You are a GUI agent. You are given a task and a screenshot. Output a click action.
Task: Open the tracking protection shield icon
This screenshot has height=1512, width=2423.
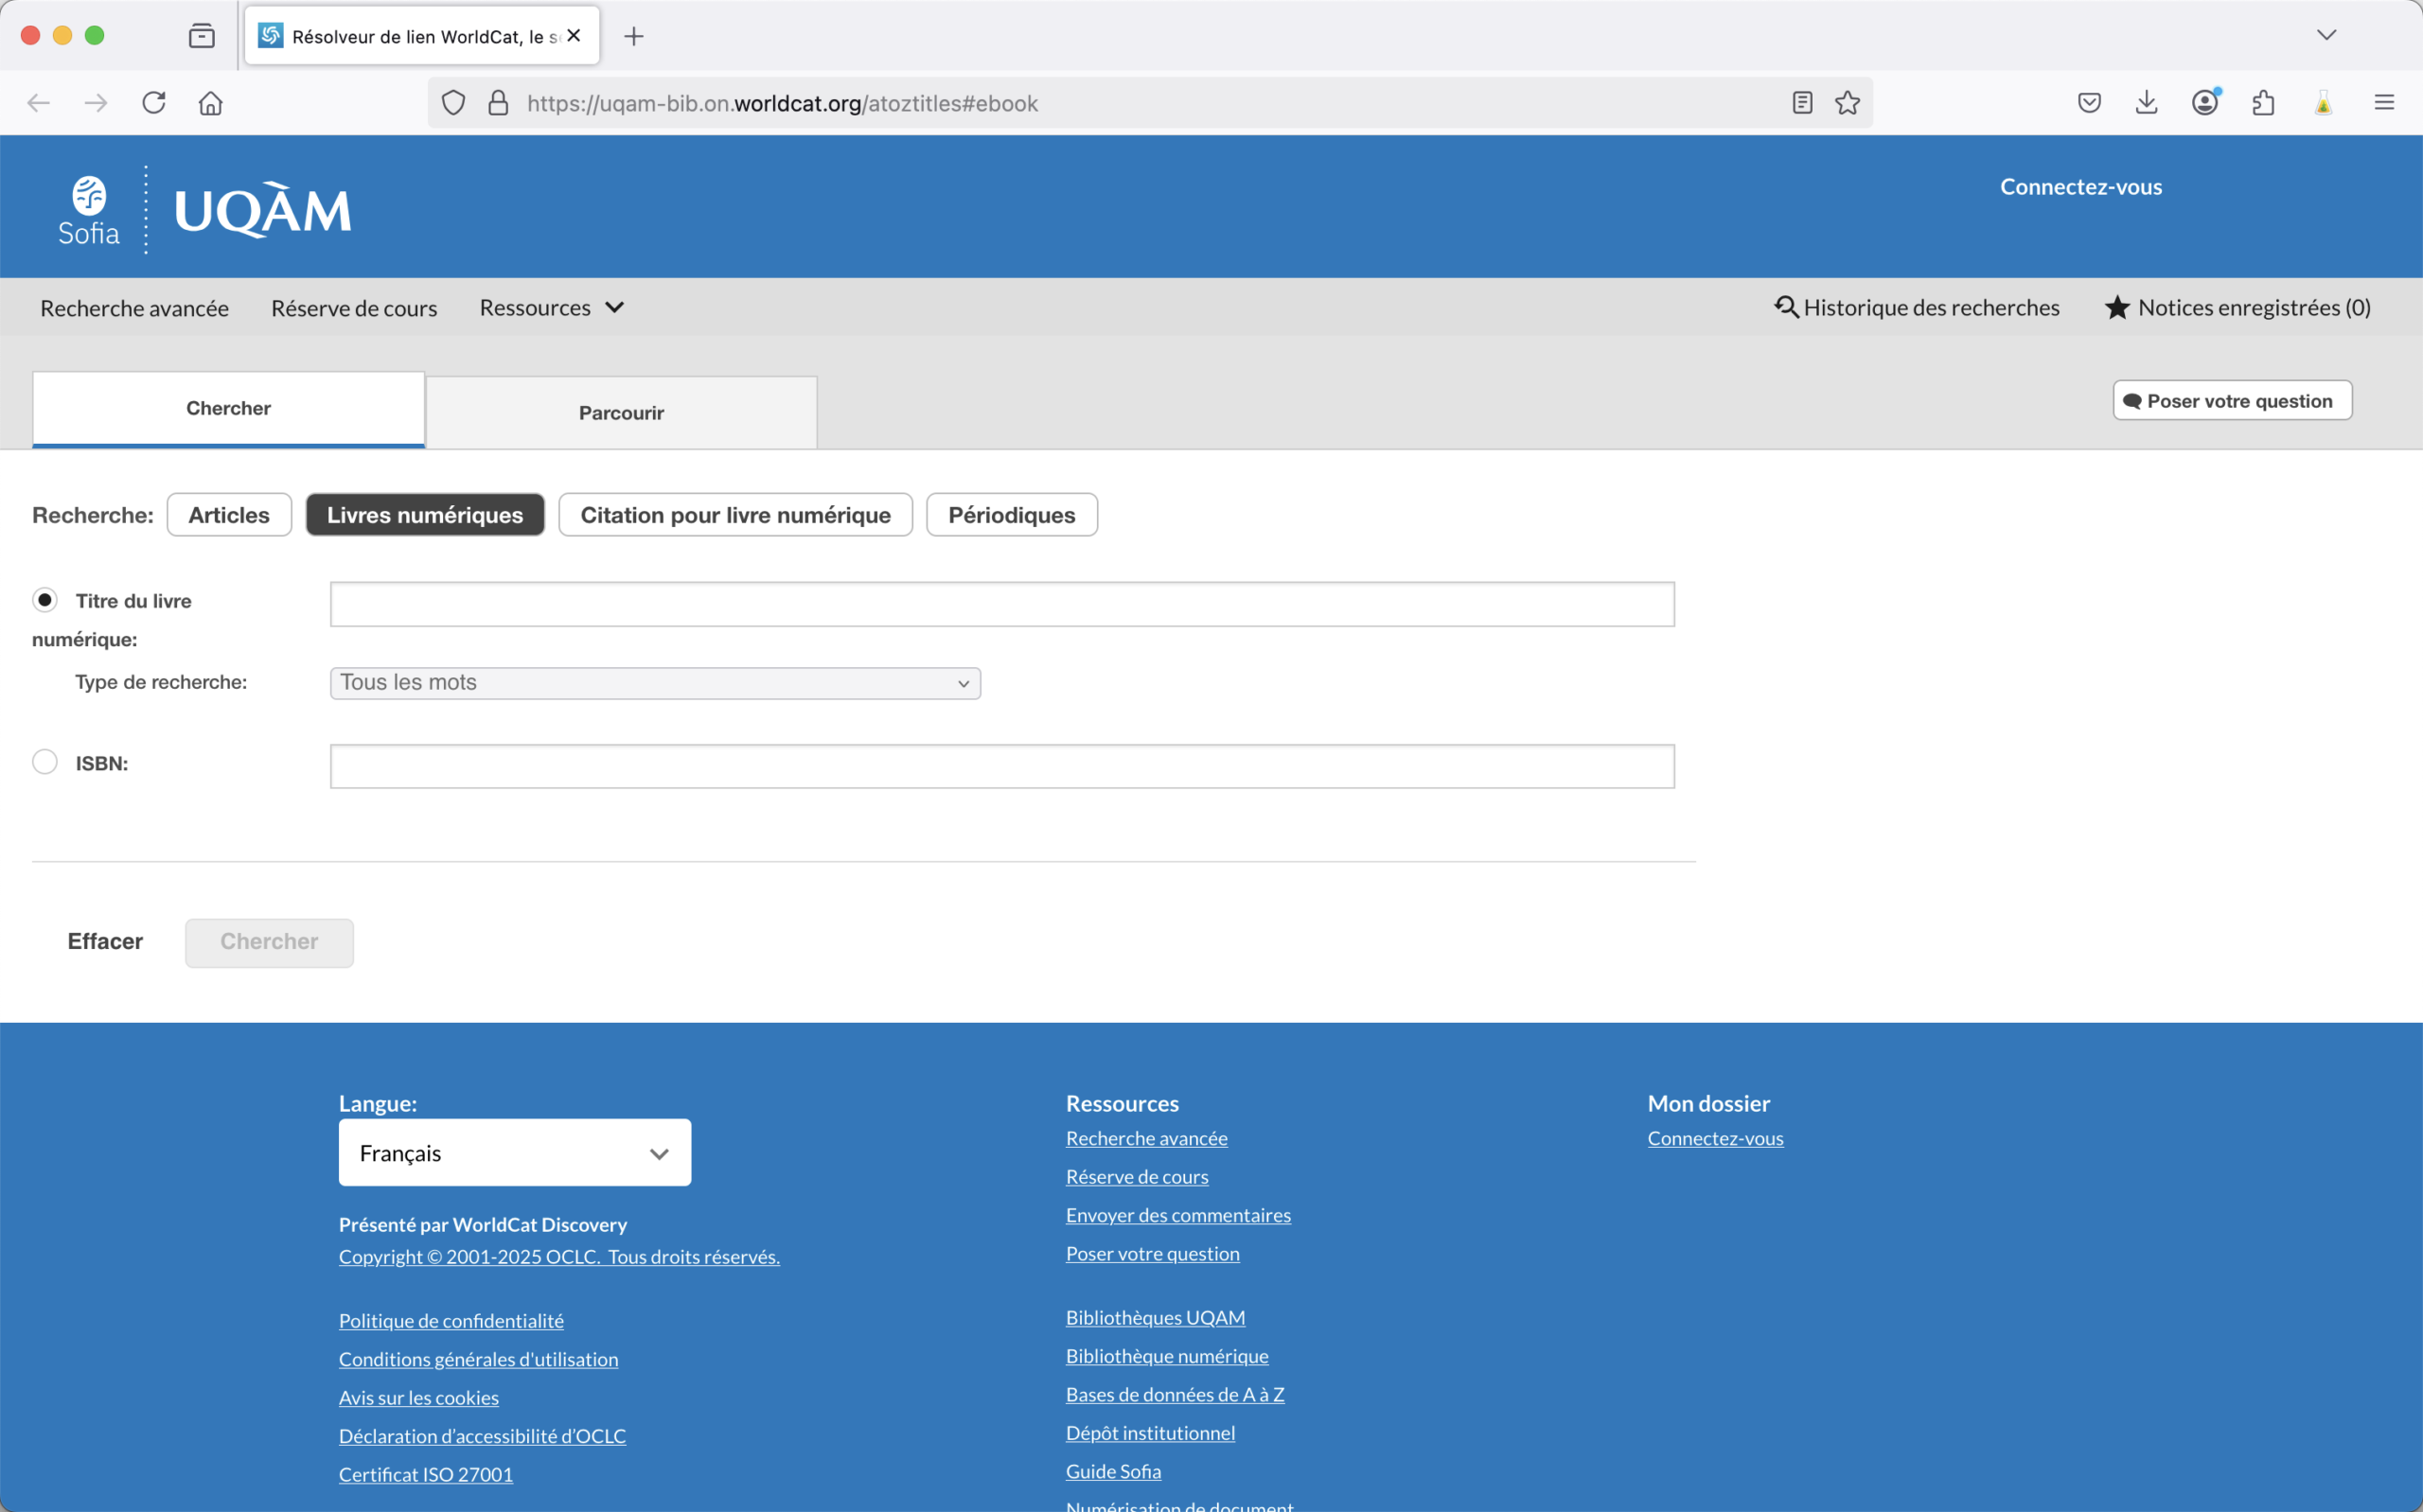click(x=453, y=103)
